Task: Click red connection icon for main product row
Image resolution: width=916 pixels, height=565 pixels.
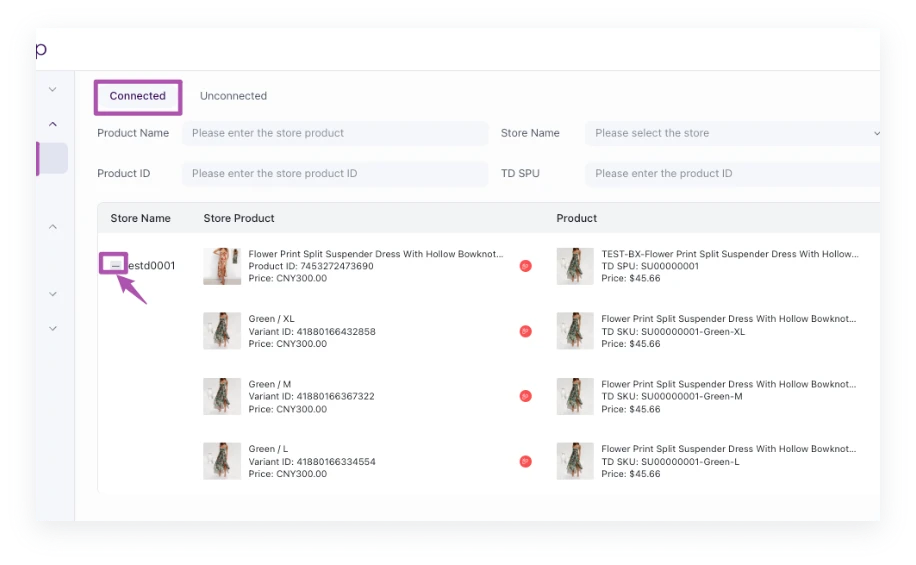Action: [x=525, y=266]
